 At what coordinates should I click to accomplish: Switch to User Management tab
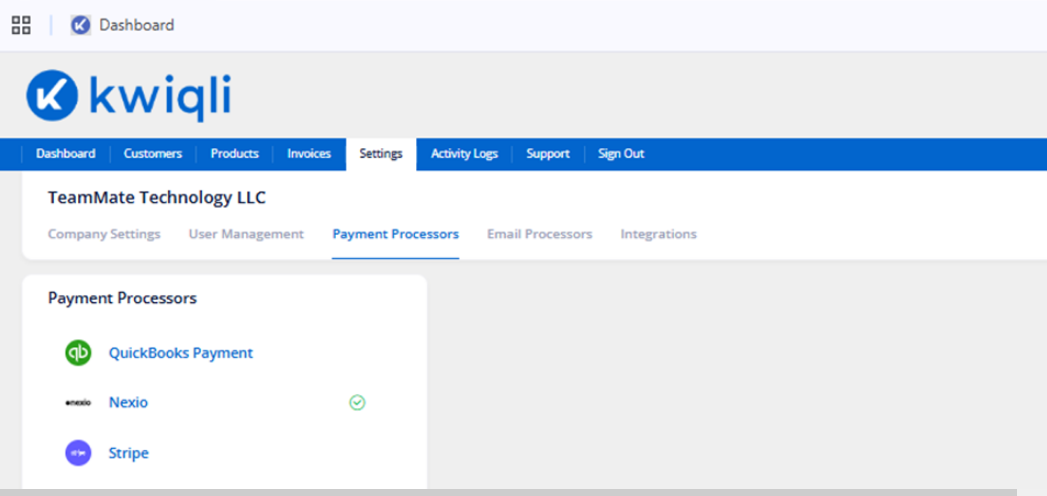246,234
